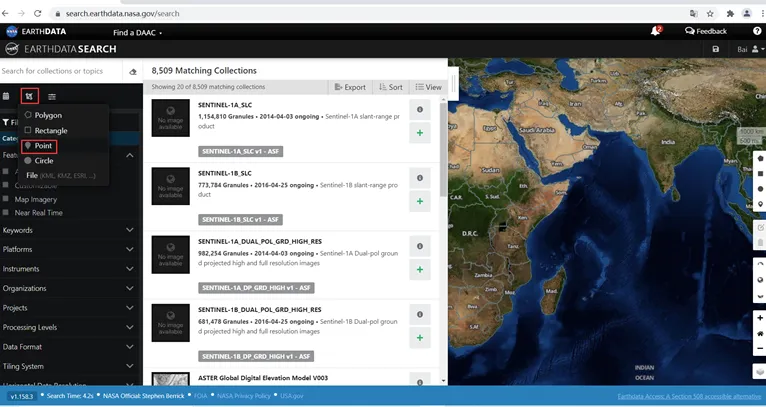The height and width of the screenshot is (407, 766).
Task: Click the collections search input field
Action: pos(61,71)
